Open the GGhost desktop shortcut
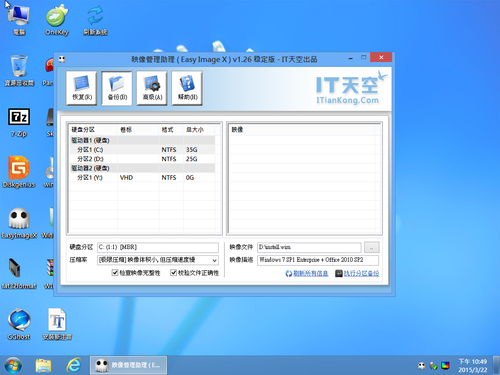The height and width of the screenshot is (375, 500). (x=19, y=325)
